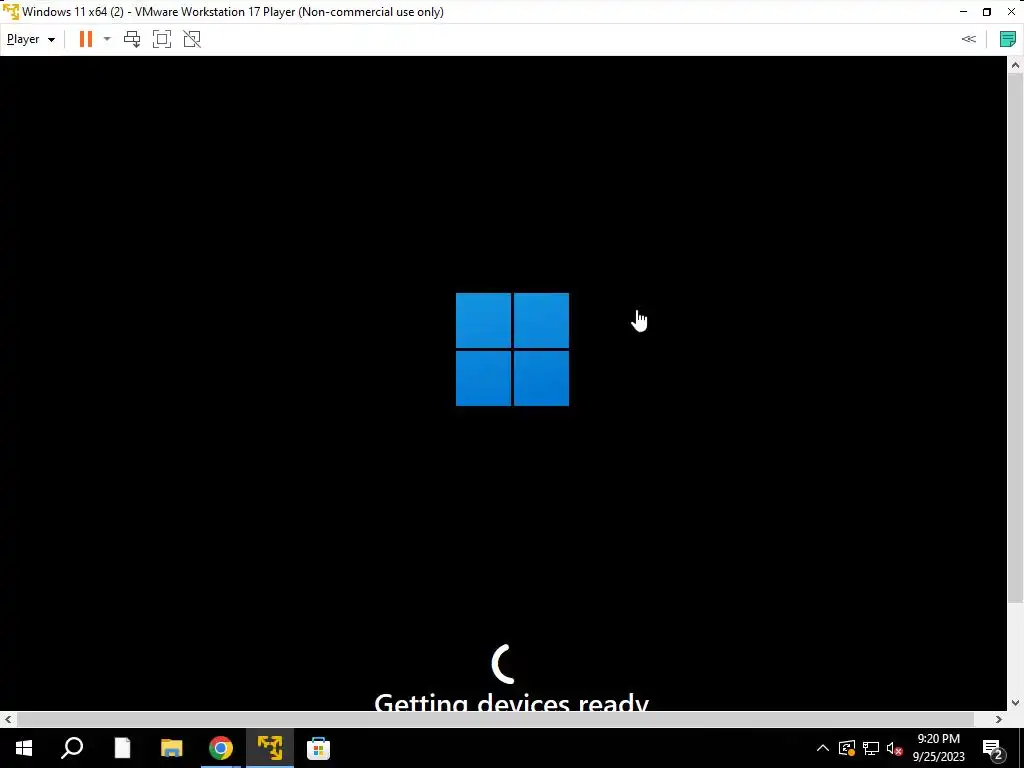Click the horizontal scrollbar right arrow
This screenshot has height=768, width=1024.
[999, 719]
